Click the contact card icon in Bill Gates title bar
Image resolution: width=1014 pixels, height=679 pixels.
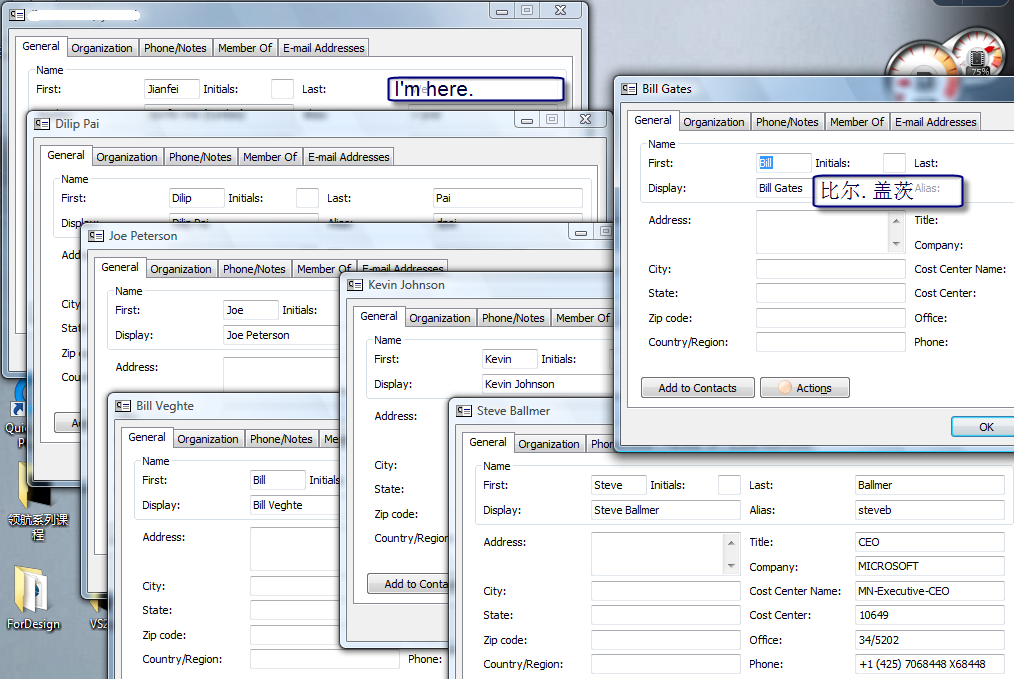pos(629,89)
